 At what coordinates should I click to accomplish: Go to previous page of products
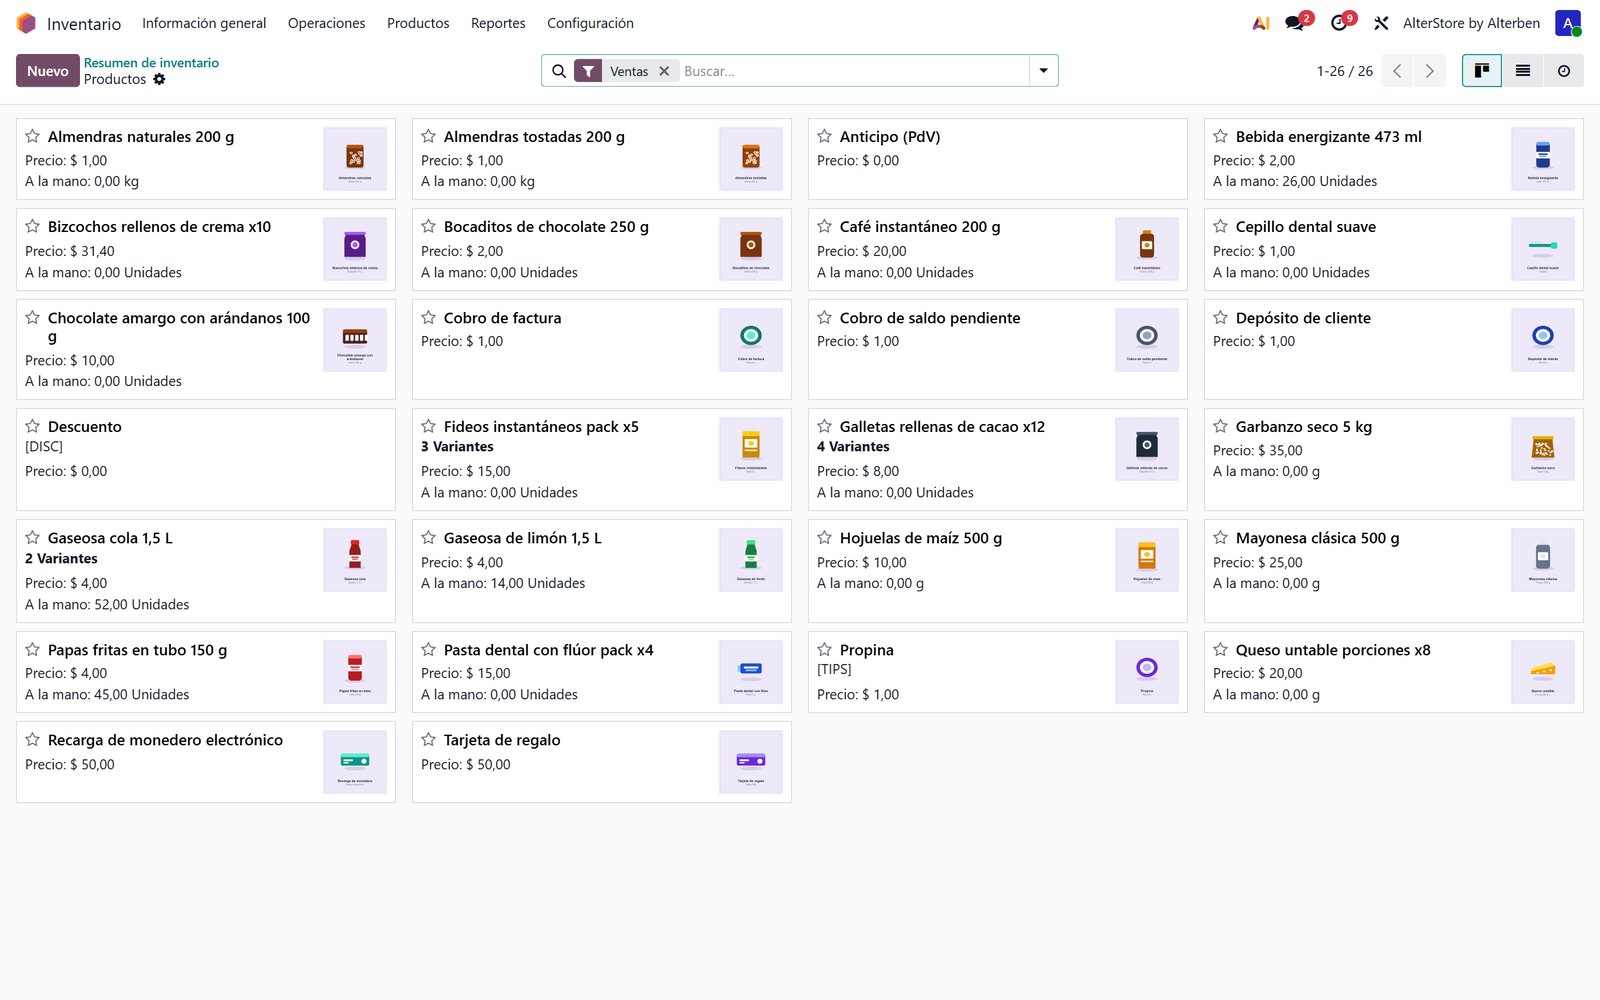pos(1397,71)
